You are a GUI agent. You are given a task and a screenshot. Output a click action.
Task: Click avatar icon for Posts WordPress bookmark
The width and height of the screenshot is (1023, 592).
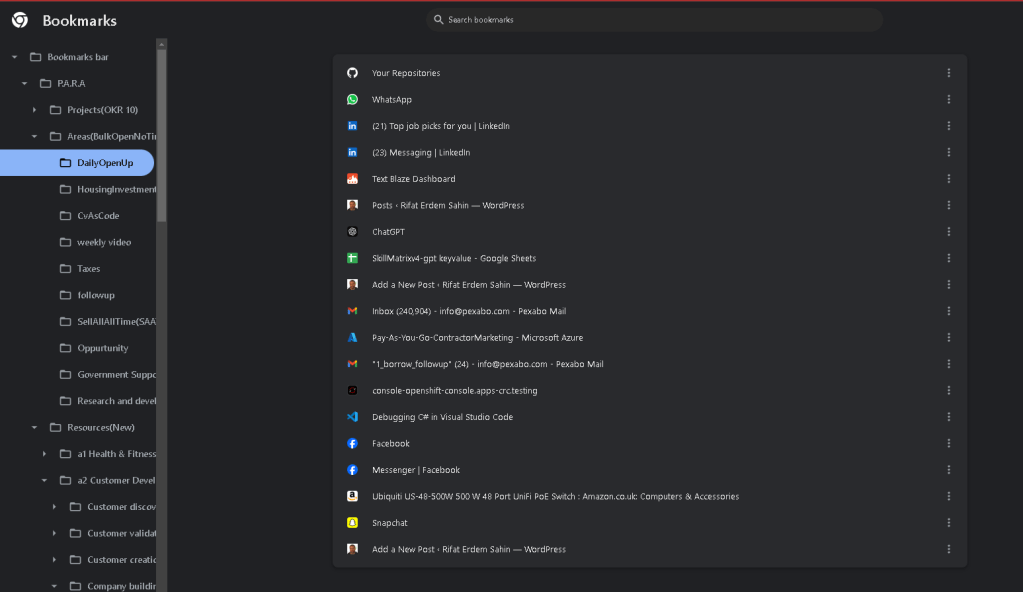pos(352,205)
